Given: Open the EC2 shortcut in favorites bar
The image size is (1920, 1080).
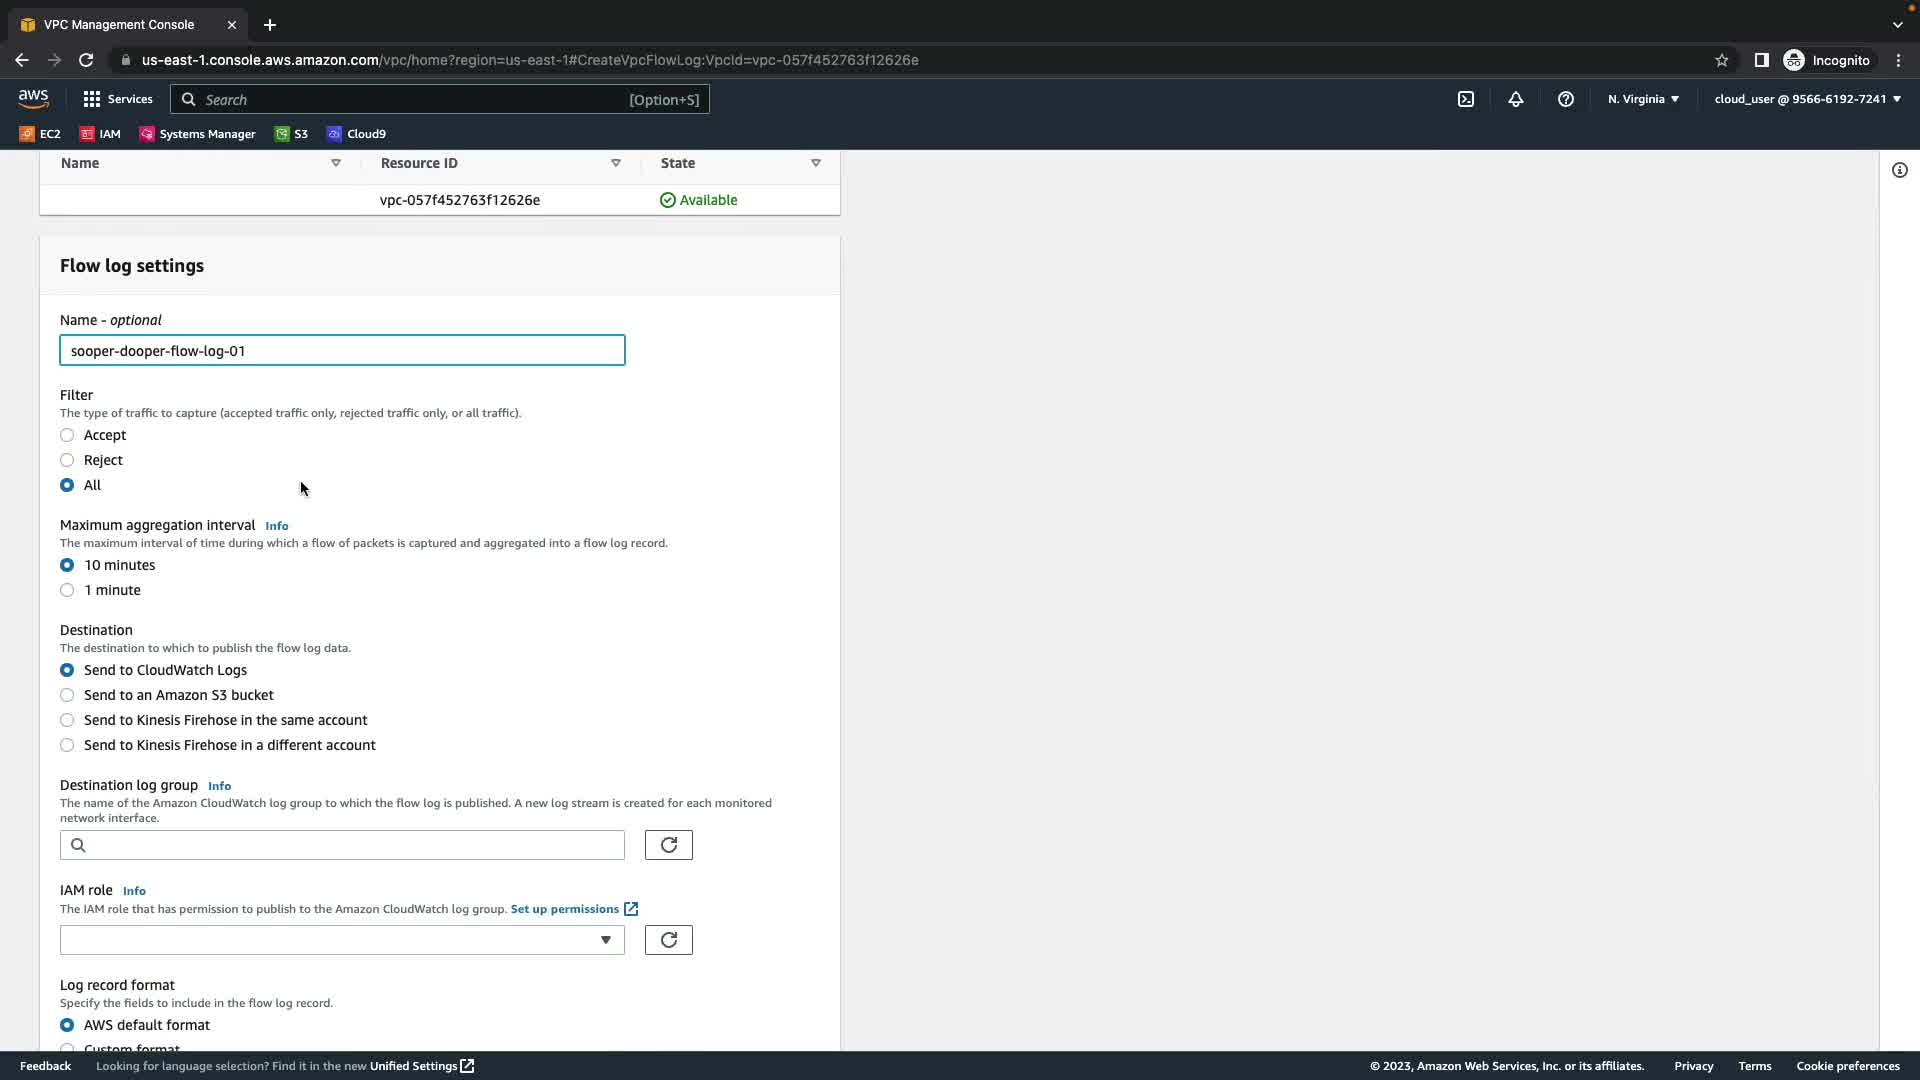Looking at the screenshot, I should pyautogui.click(x=40, y=134).
